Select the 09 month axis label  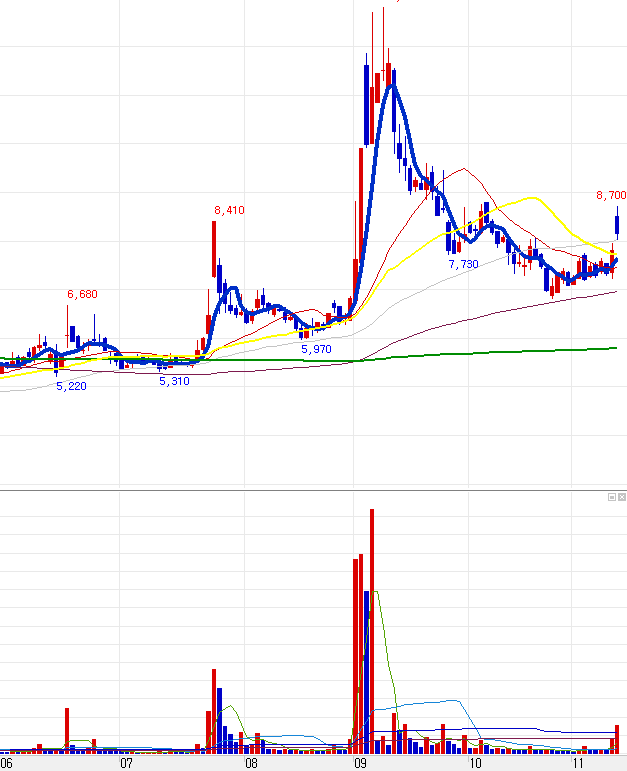pos(360,763)
